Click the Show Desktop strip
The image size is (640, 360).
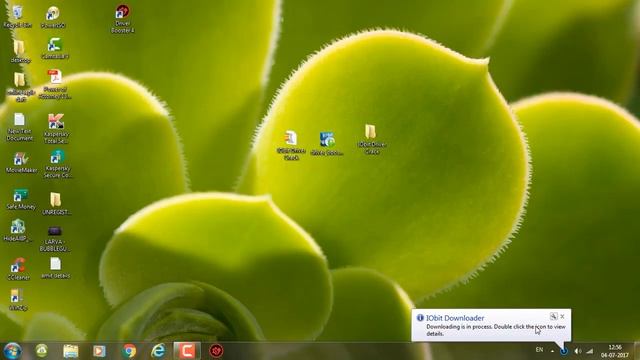(x=637, y=351)
